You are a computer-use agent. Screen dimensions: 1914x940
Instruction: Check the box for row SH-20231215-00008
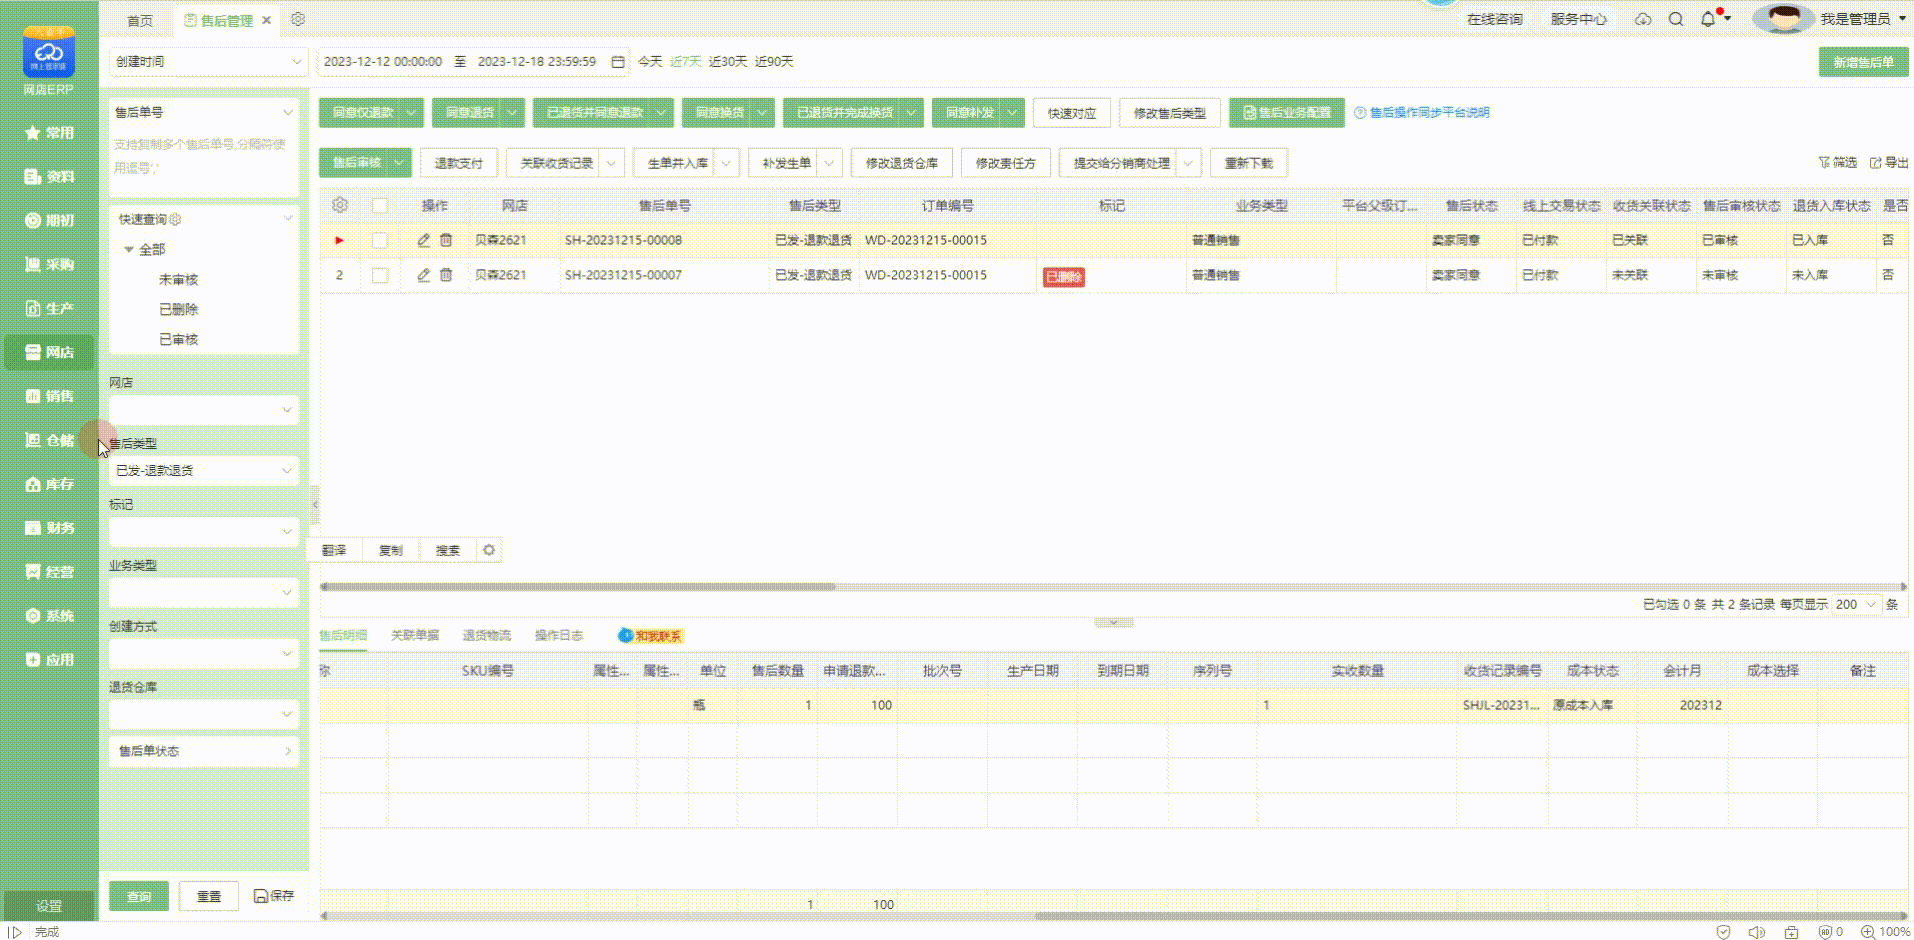(380, 240)
